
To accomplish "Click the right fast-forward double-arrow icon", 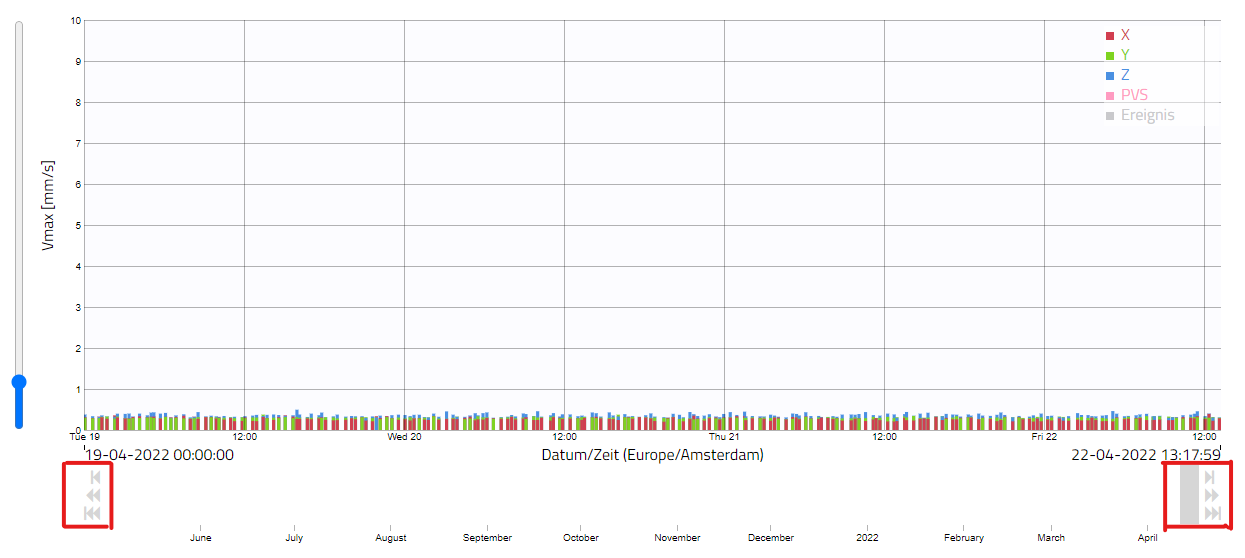I will [x=1212, y=495].
